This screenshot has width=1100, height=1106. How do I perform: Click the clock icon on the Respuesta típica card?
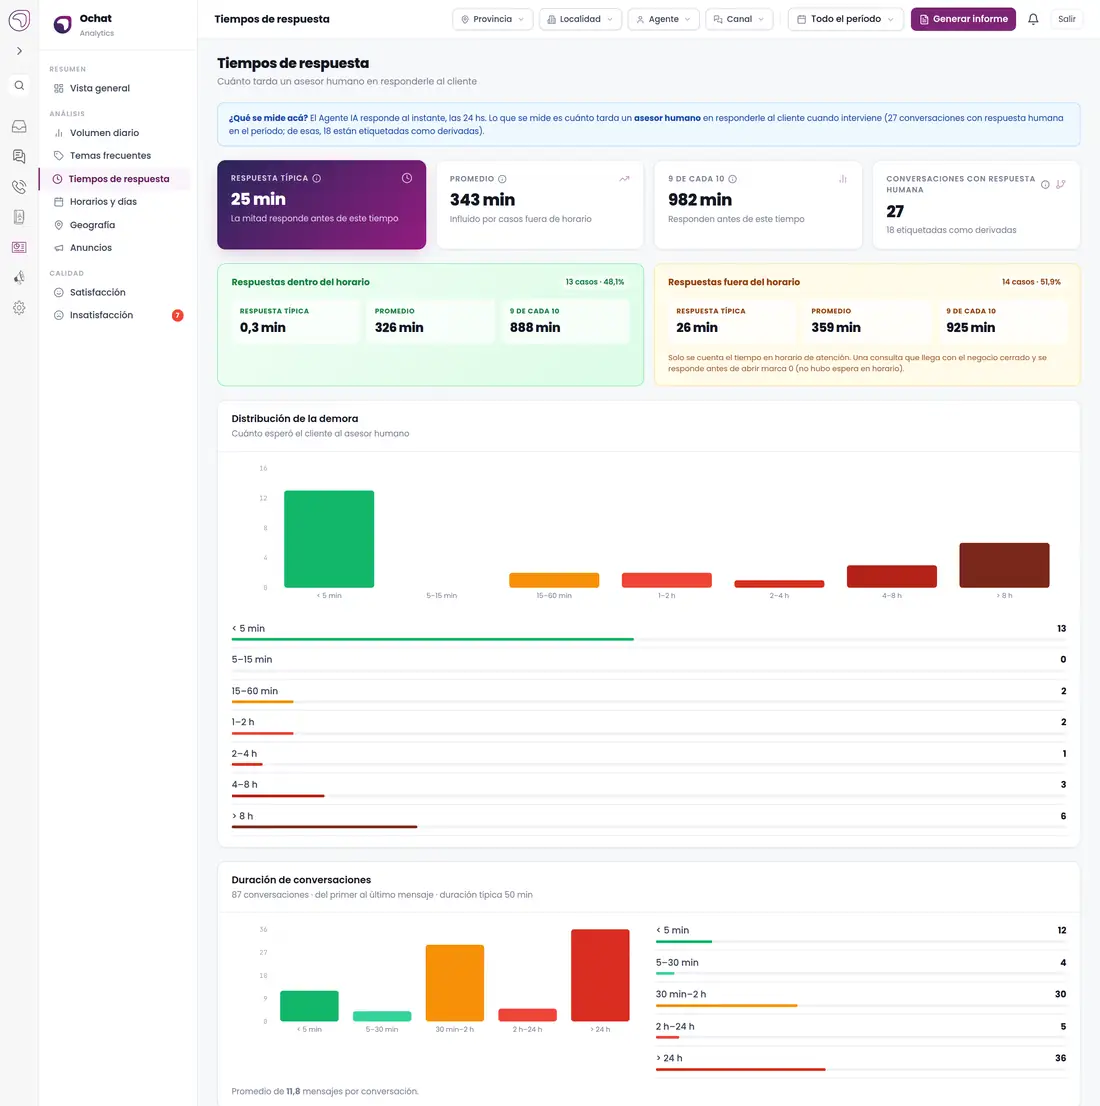(407, 178)
